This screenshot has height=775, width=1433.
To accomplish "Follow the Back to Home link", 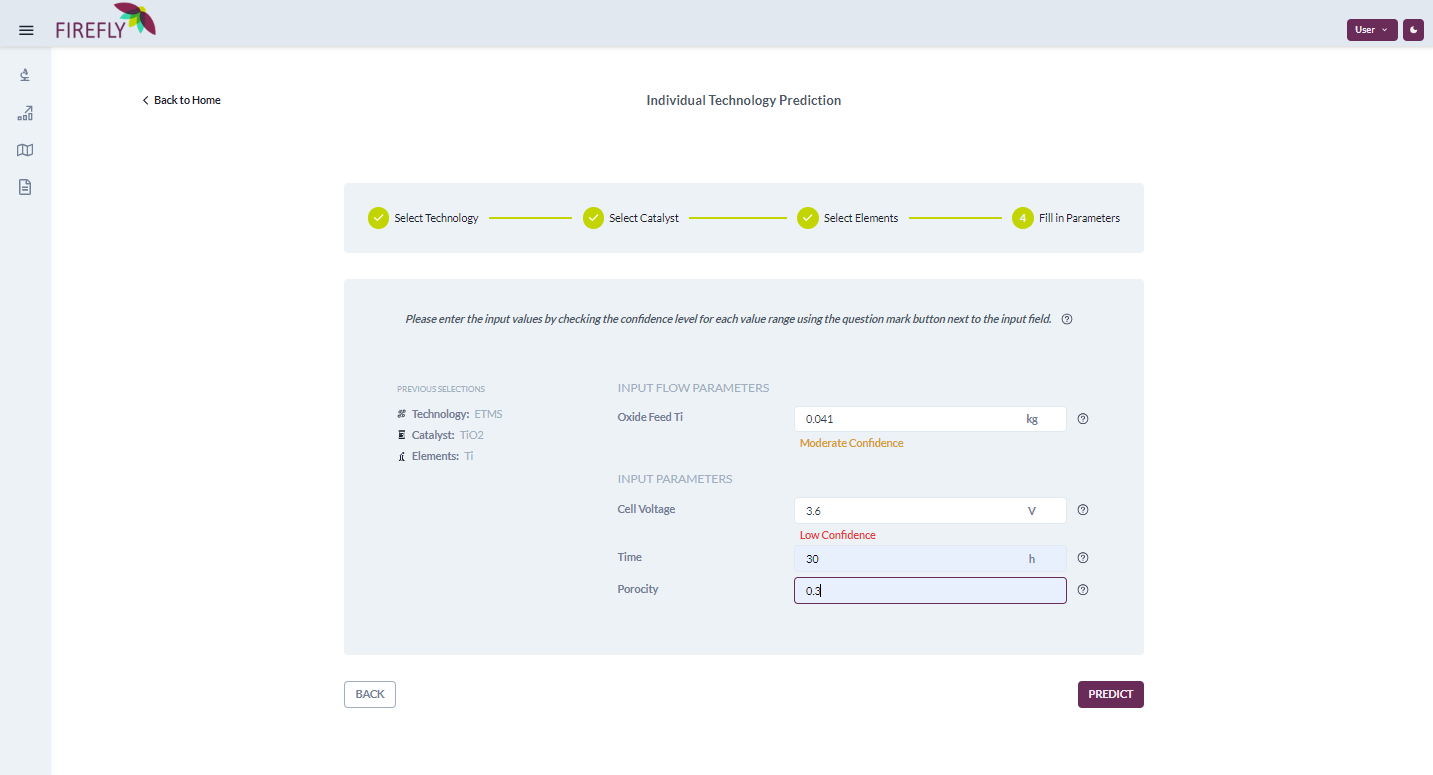I will 181,100.
